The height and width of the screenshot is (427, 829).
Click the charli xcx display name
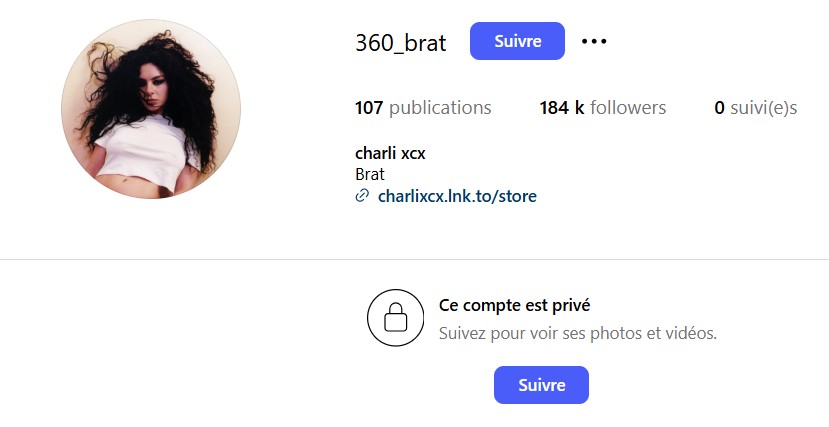(390, 153)
